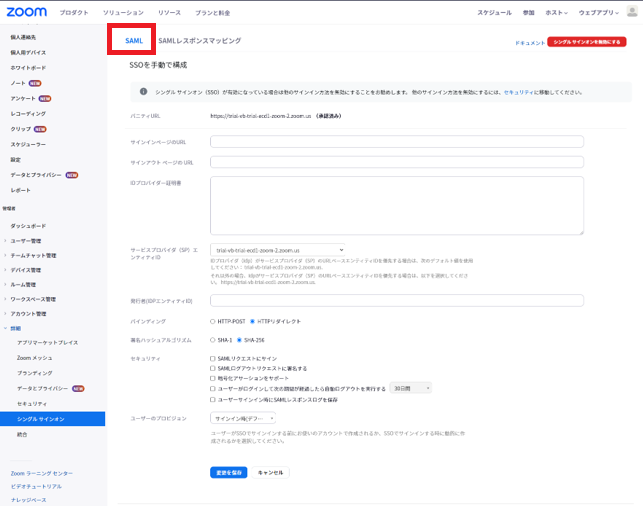
Task: Select the SAML tab
Action: (x=134, y=41)
